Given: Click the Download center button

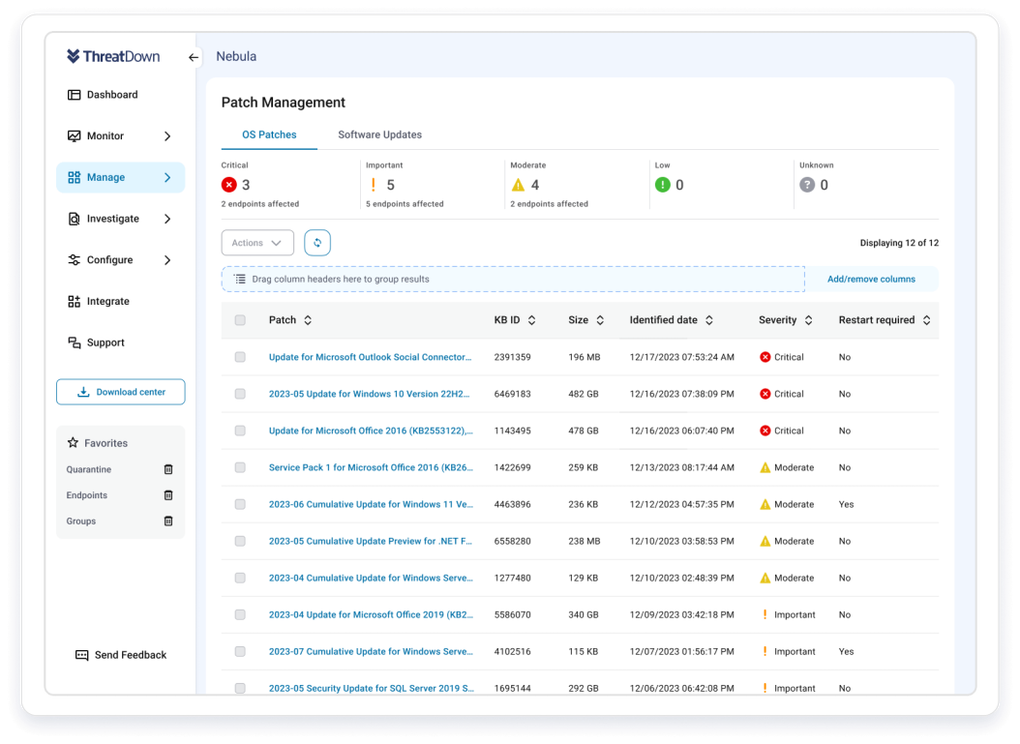Looking at the screenshot, I should 121,392.
